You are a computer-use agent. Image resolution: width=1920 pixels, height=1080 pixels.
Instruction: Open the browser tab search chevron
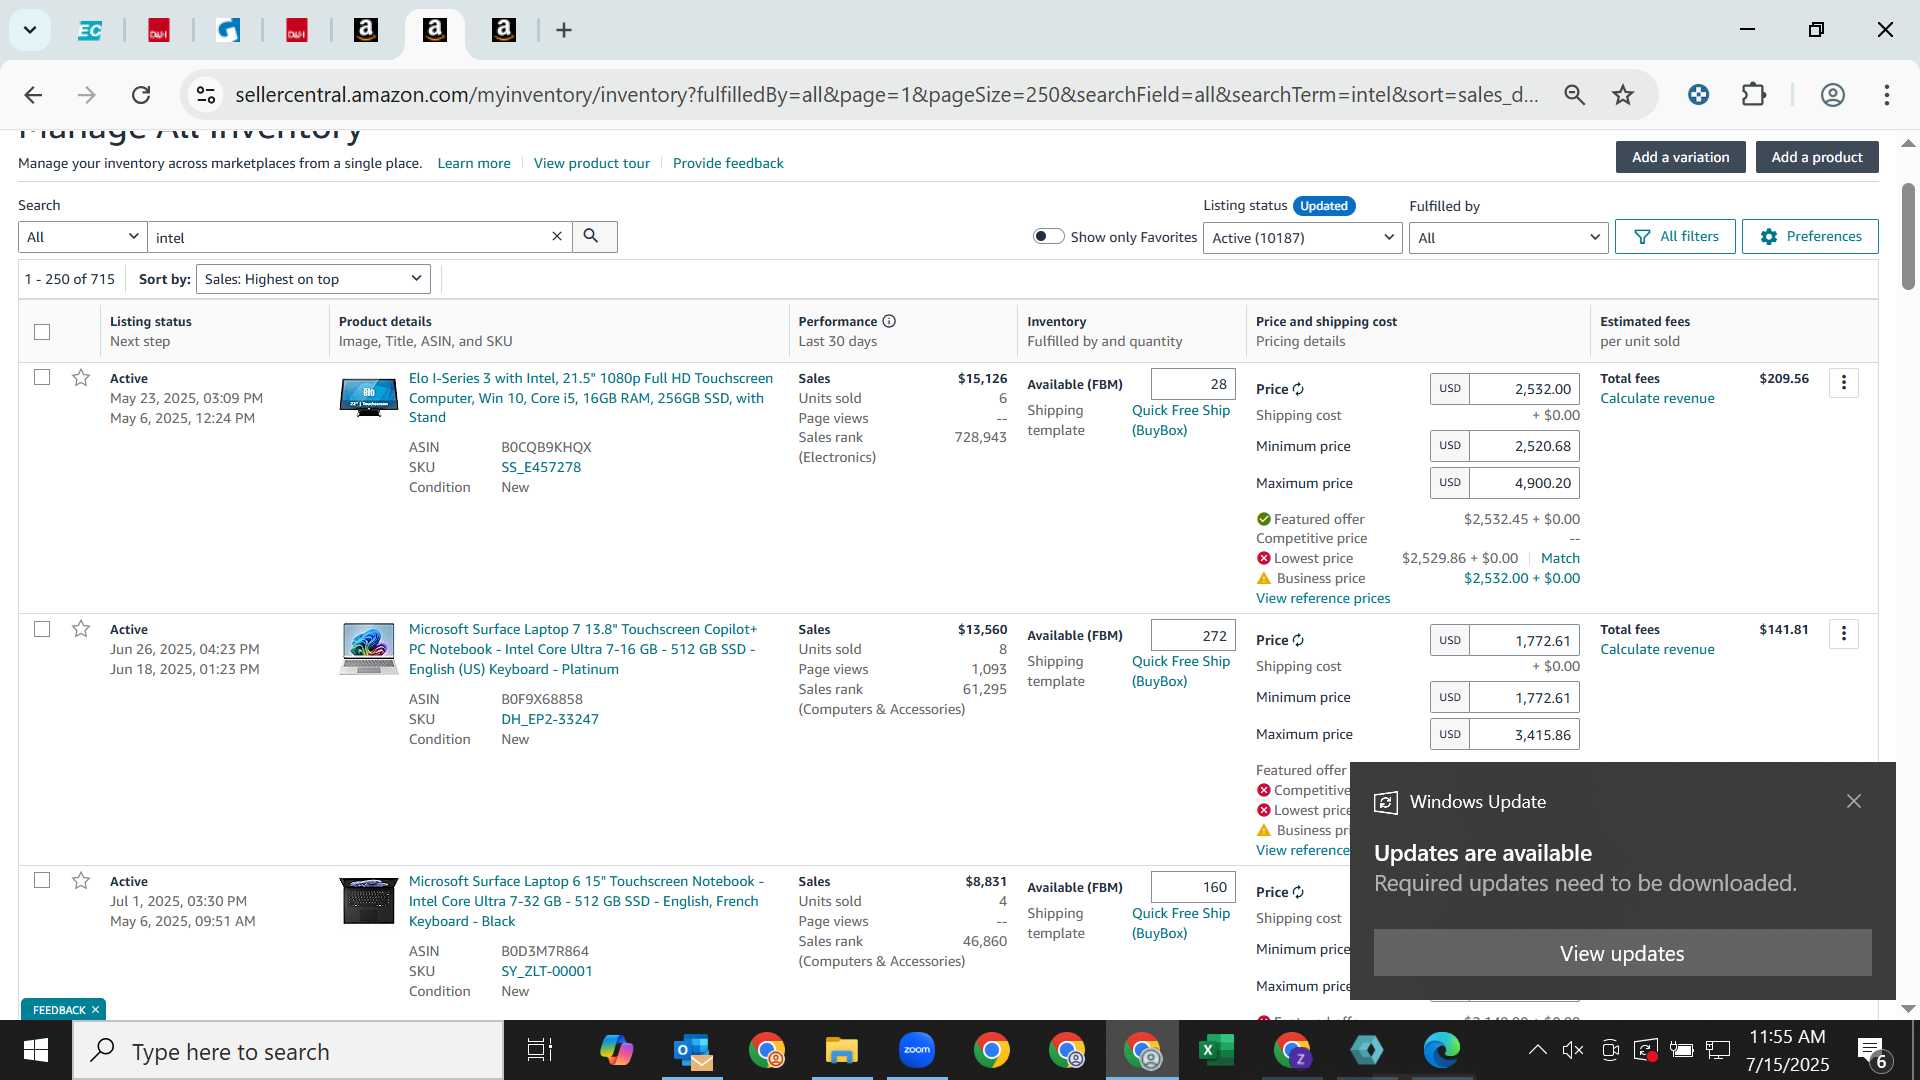(30, 30)
